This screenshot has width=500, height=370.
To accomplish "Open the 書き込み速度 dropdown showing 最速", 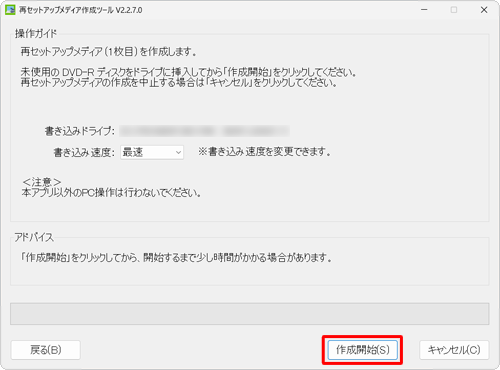I will coord(152,152).
